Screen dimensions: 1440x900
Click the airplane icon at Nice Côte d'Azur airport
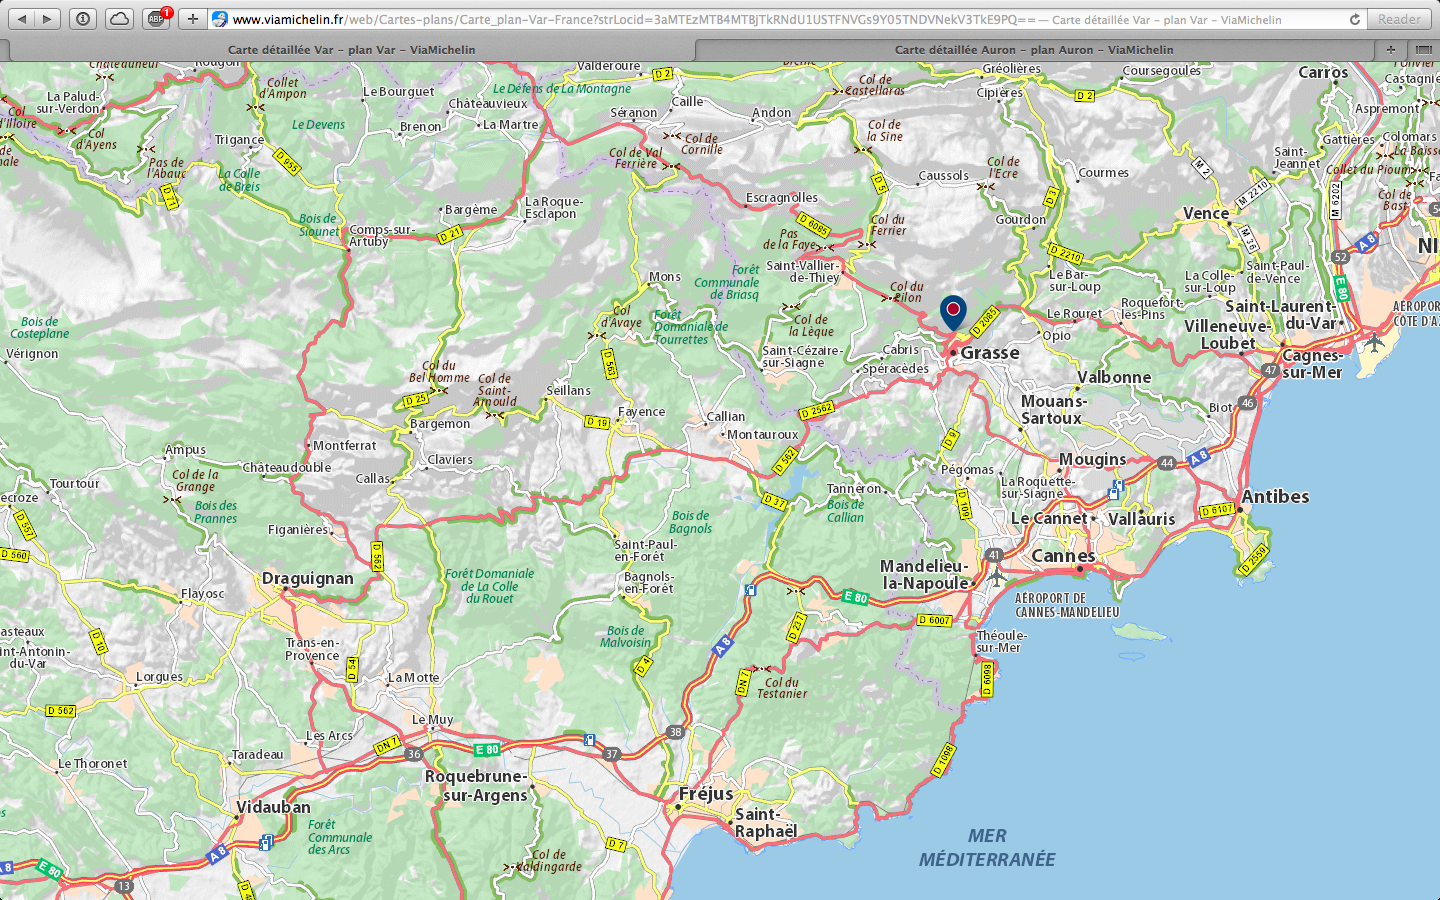click(1374, 342)
